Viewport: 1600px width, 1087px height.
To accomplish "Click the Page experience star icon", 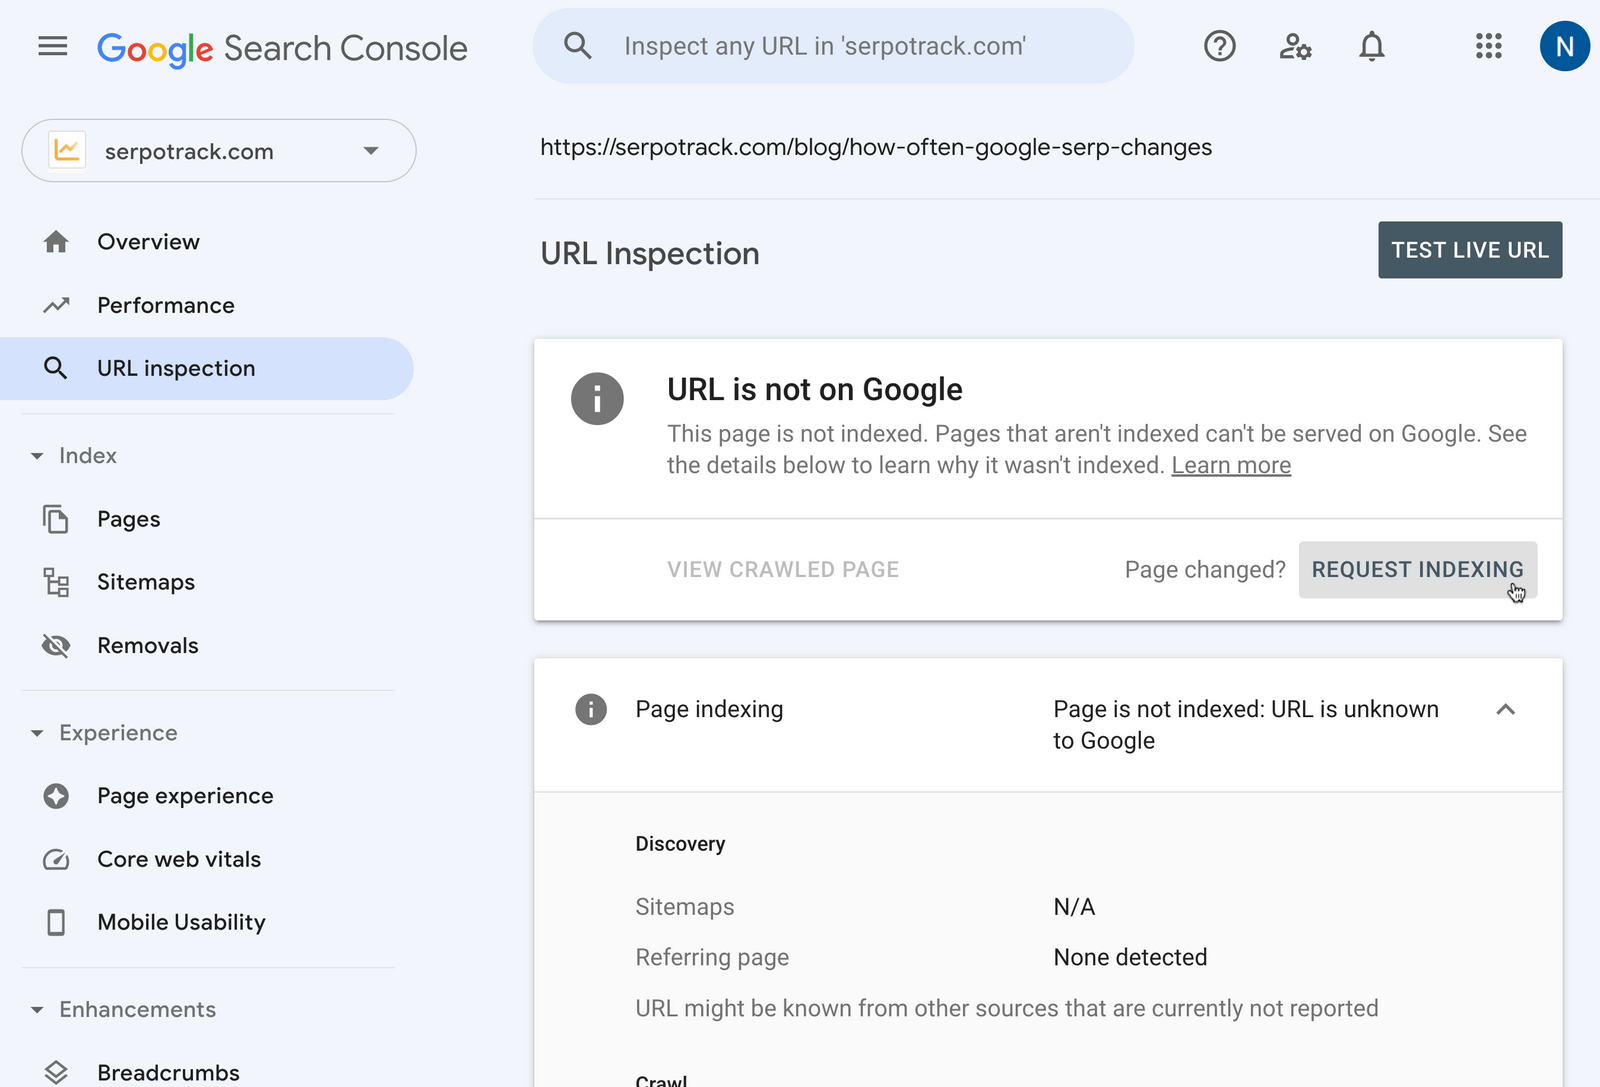I will [56, 796].
